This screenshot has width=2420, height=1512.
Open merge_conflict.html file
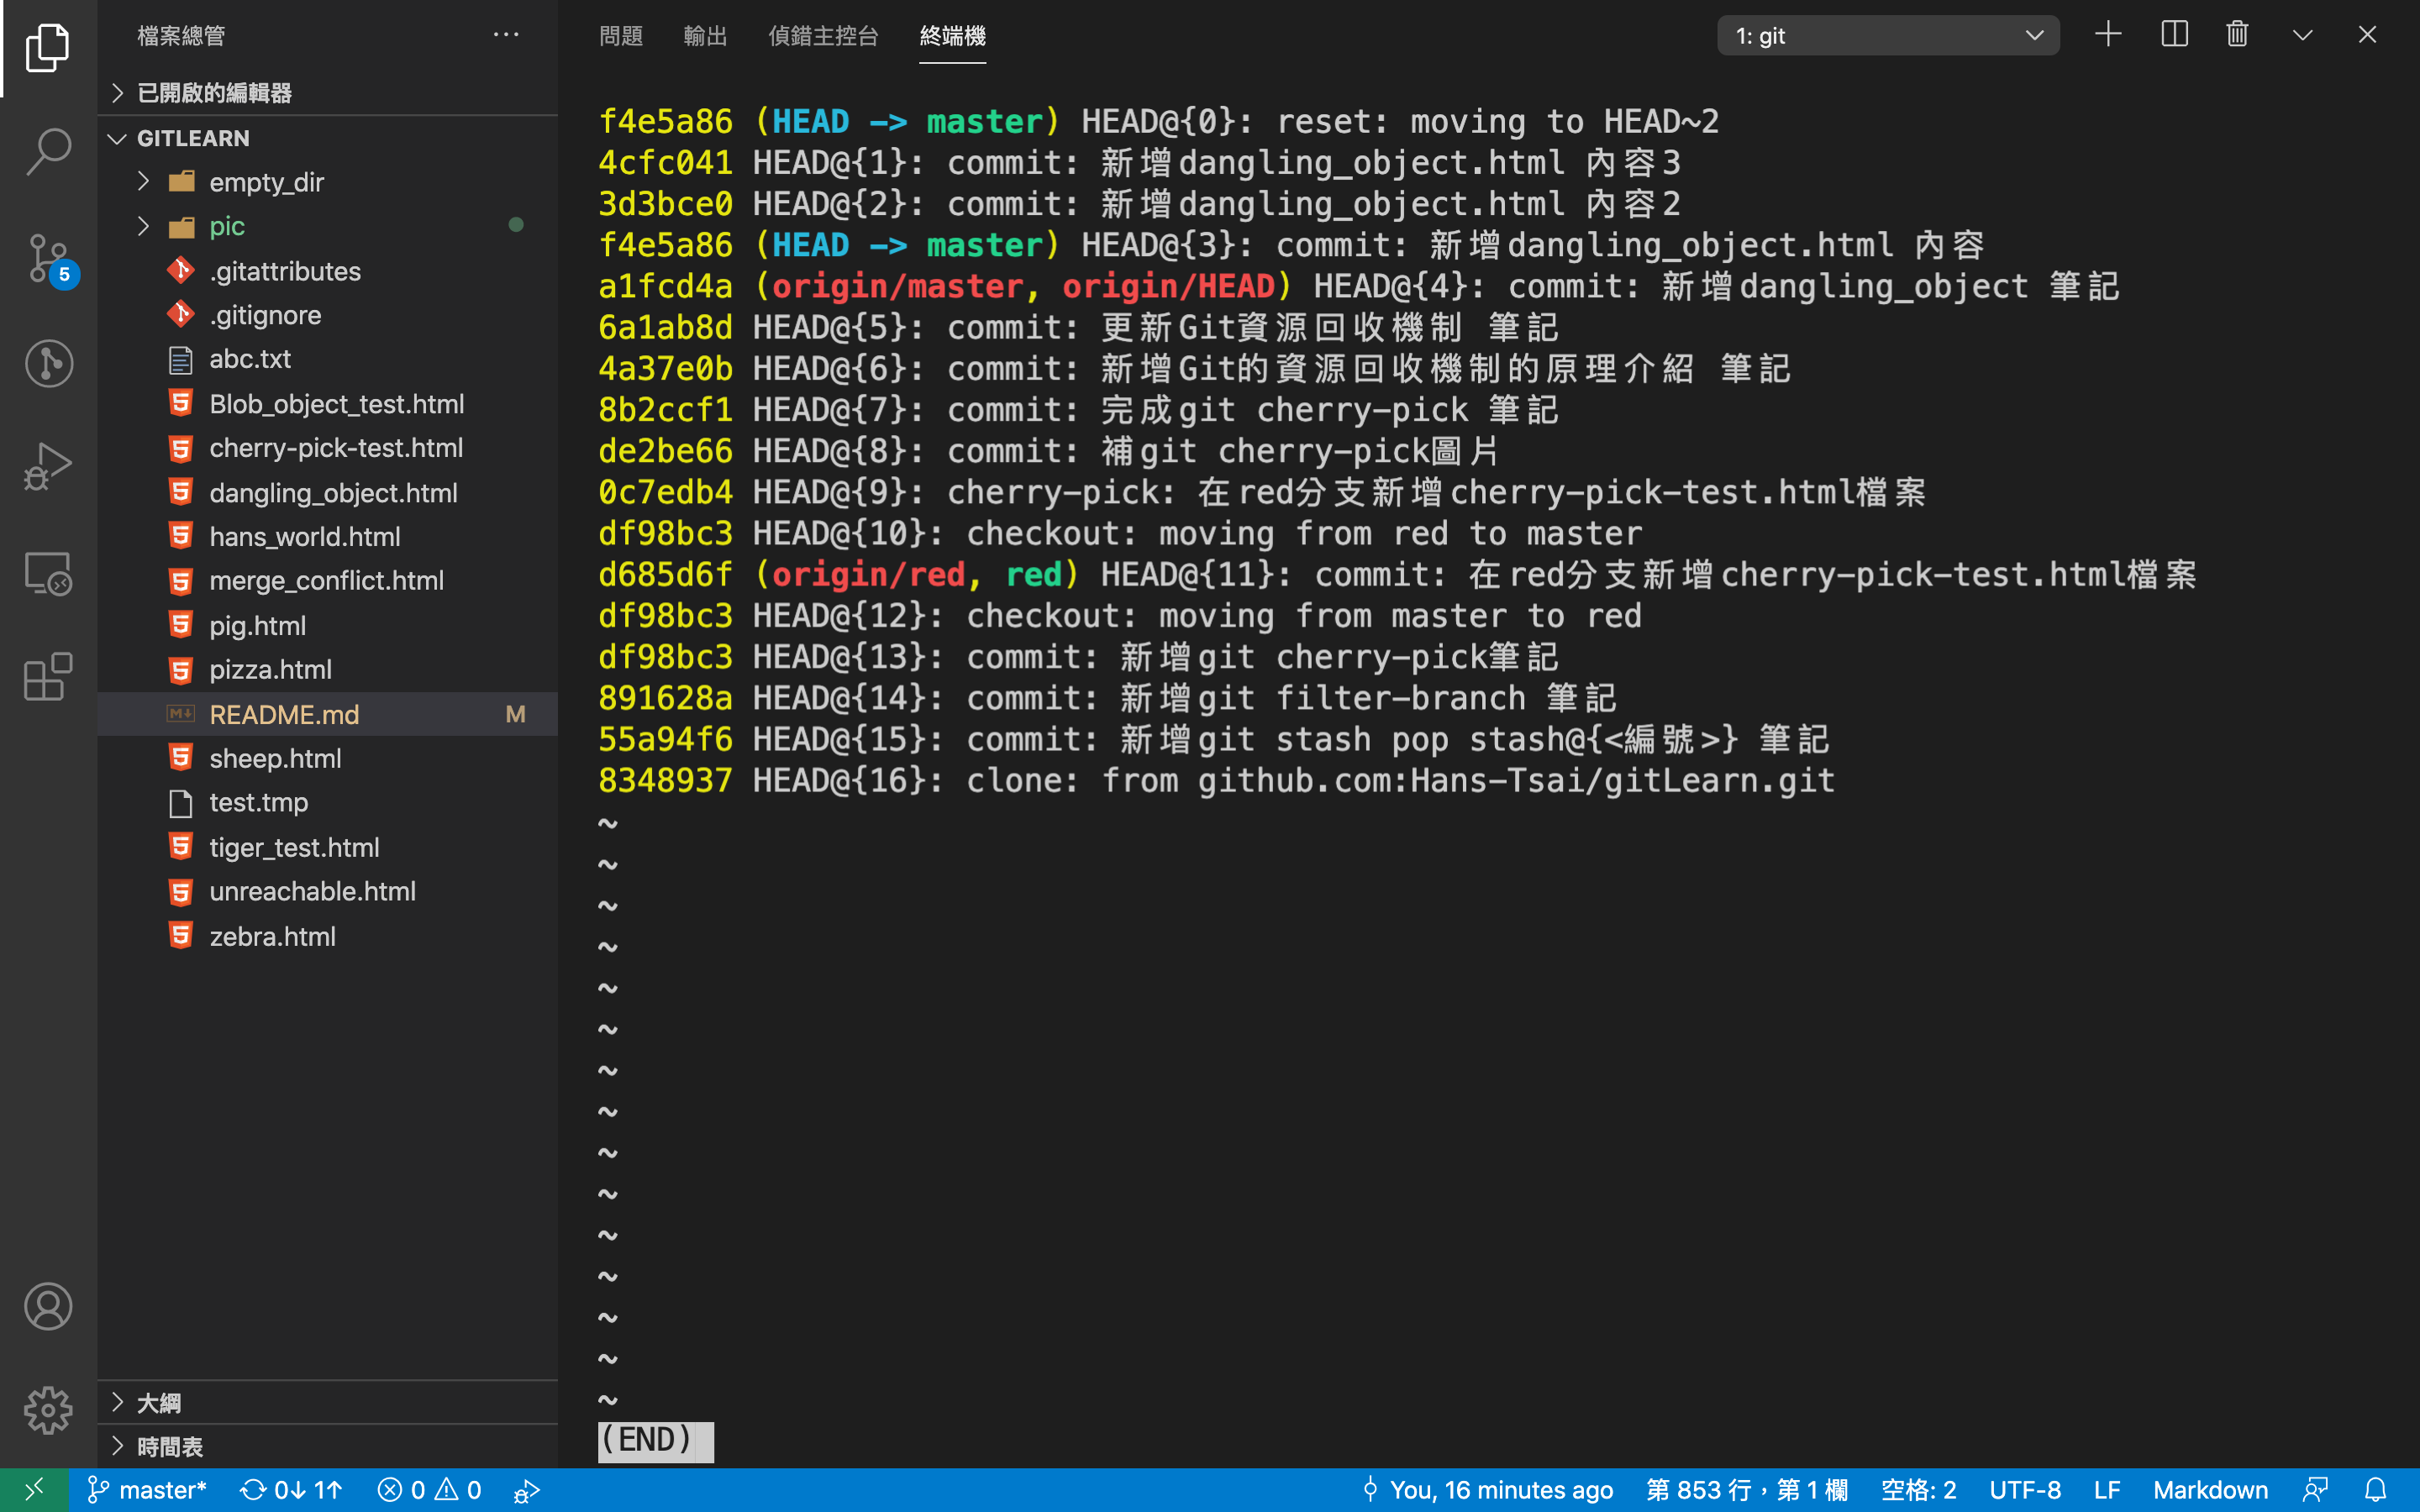(326, 581)
